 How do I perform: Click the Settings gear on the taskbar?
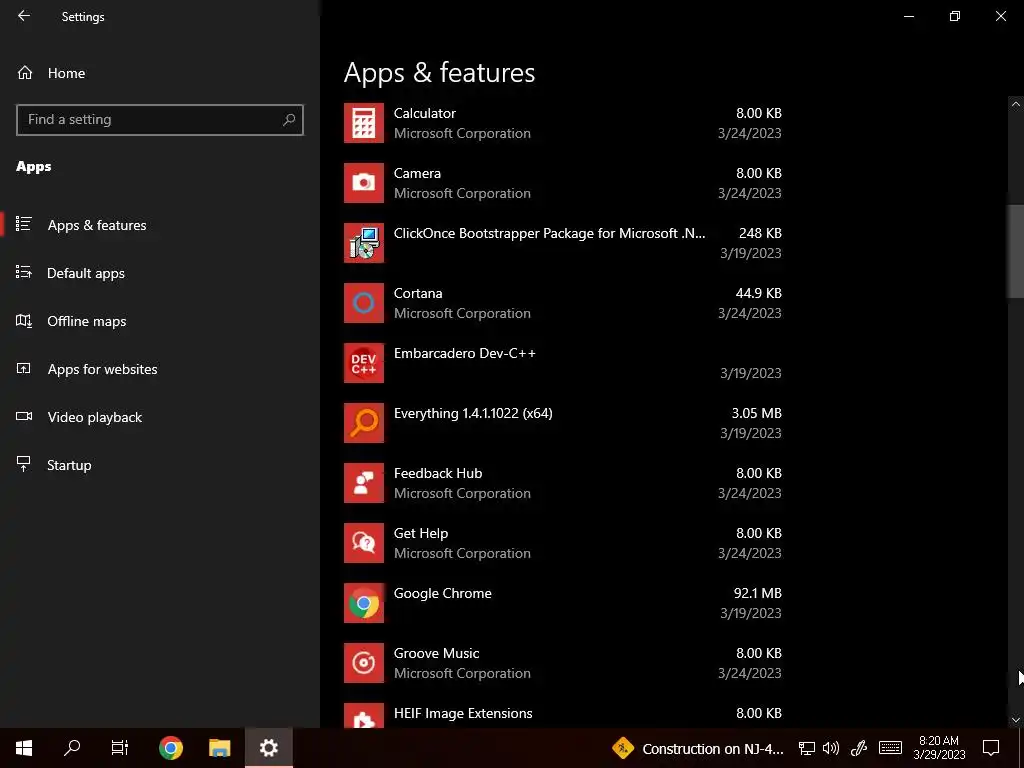(x=268, y=748)
